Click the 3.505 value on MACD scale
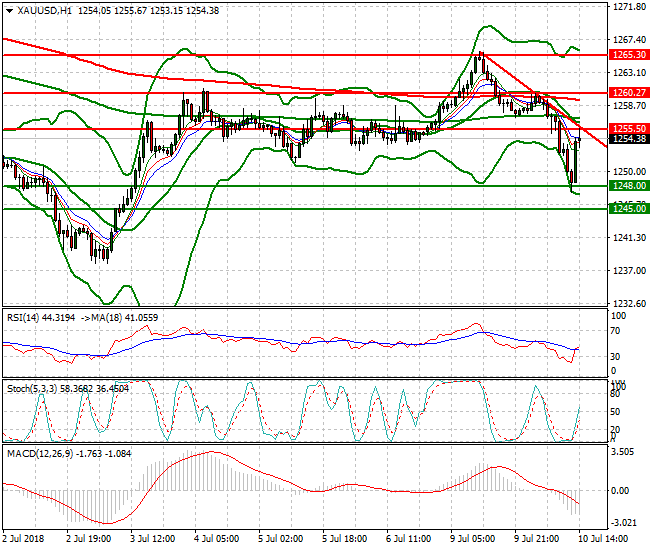Image resolution: width=650 pixels, height=550 pixels. point(622,452)
